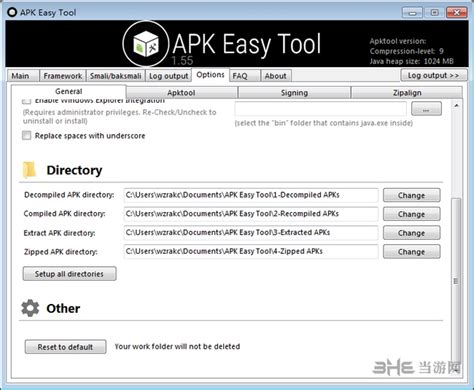Click the 'Decompiled APK directory:' label
This screenshot has height=390, width=474.
pyautogui.click(x=69, y=195)
